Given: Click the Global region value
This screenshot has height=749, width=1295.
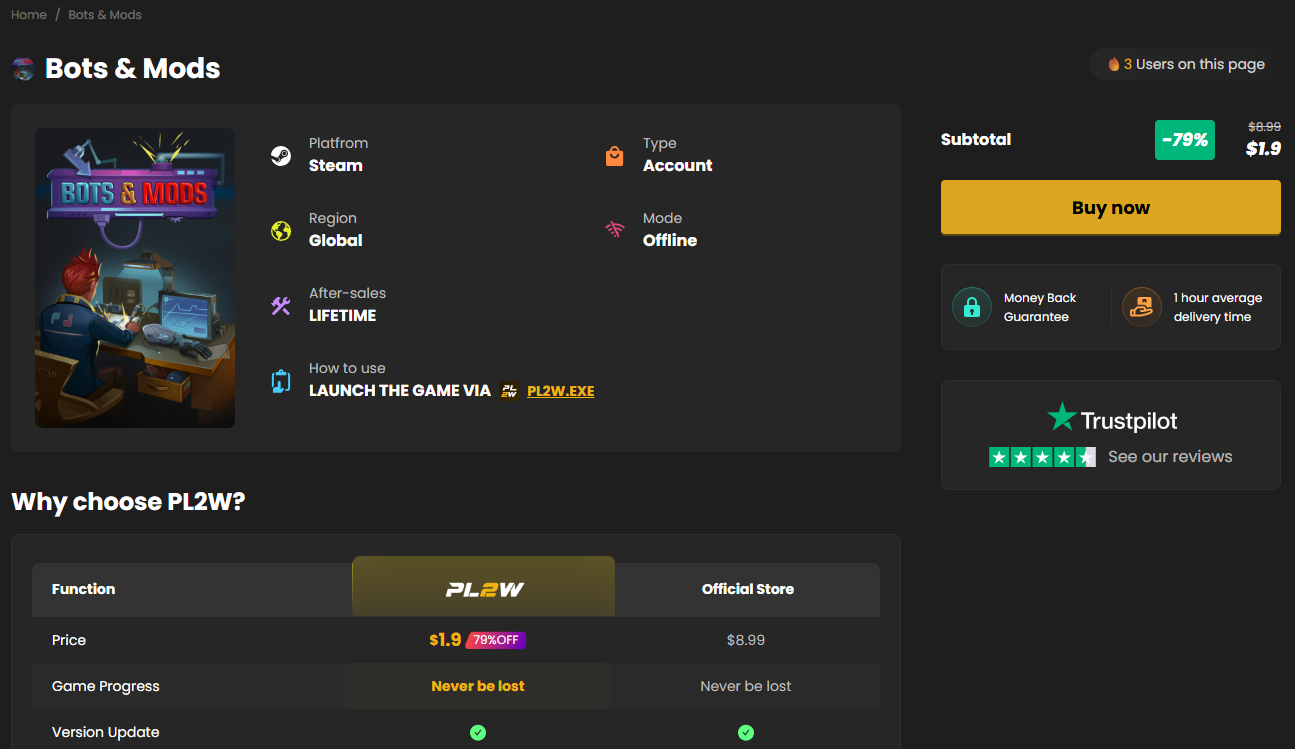Looking at the screenshot, I should 336,241.
